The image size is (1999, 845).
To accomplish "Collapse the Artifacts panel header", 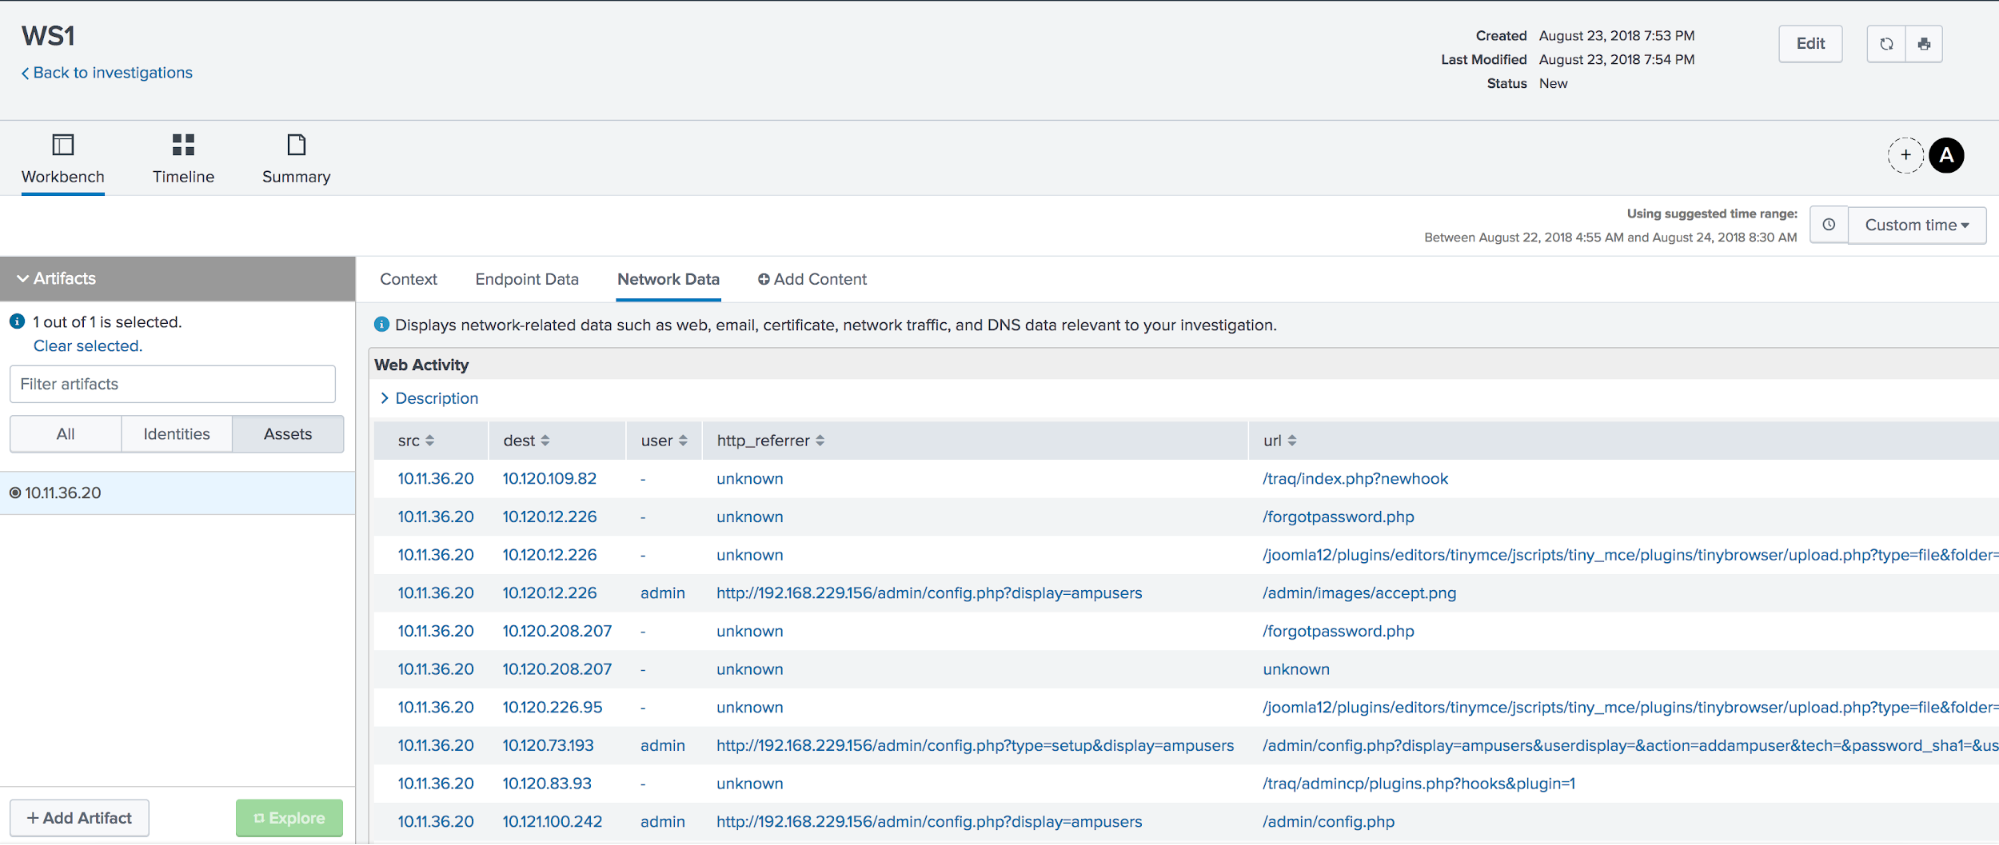I will click(x=178, y=279).
